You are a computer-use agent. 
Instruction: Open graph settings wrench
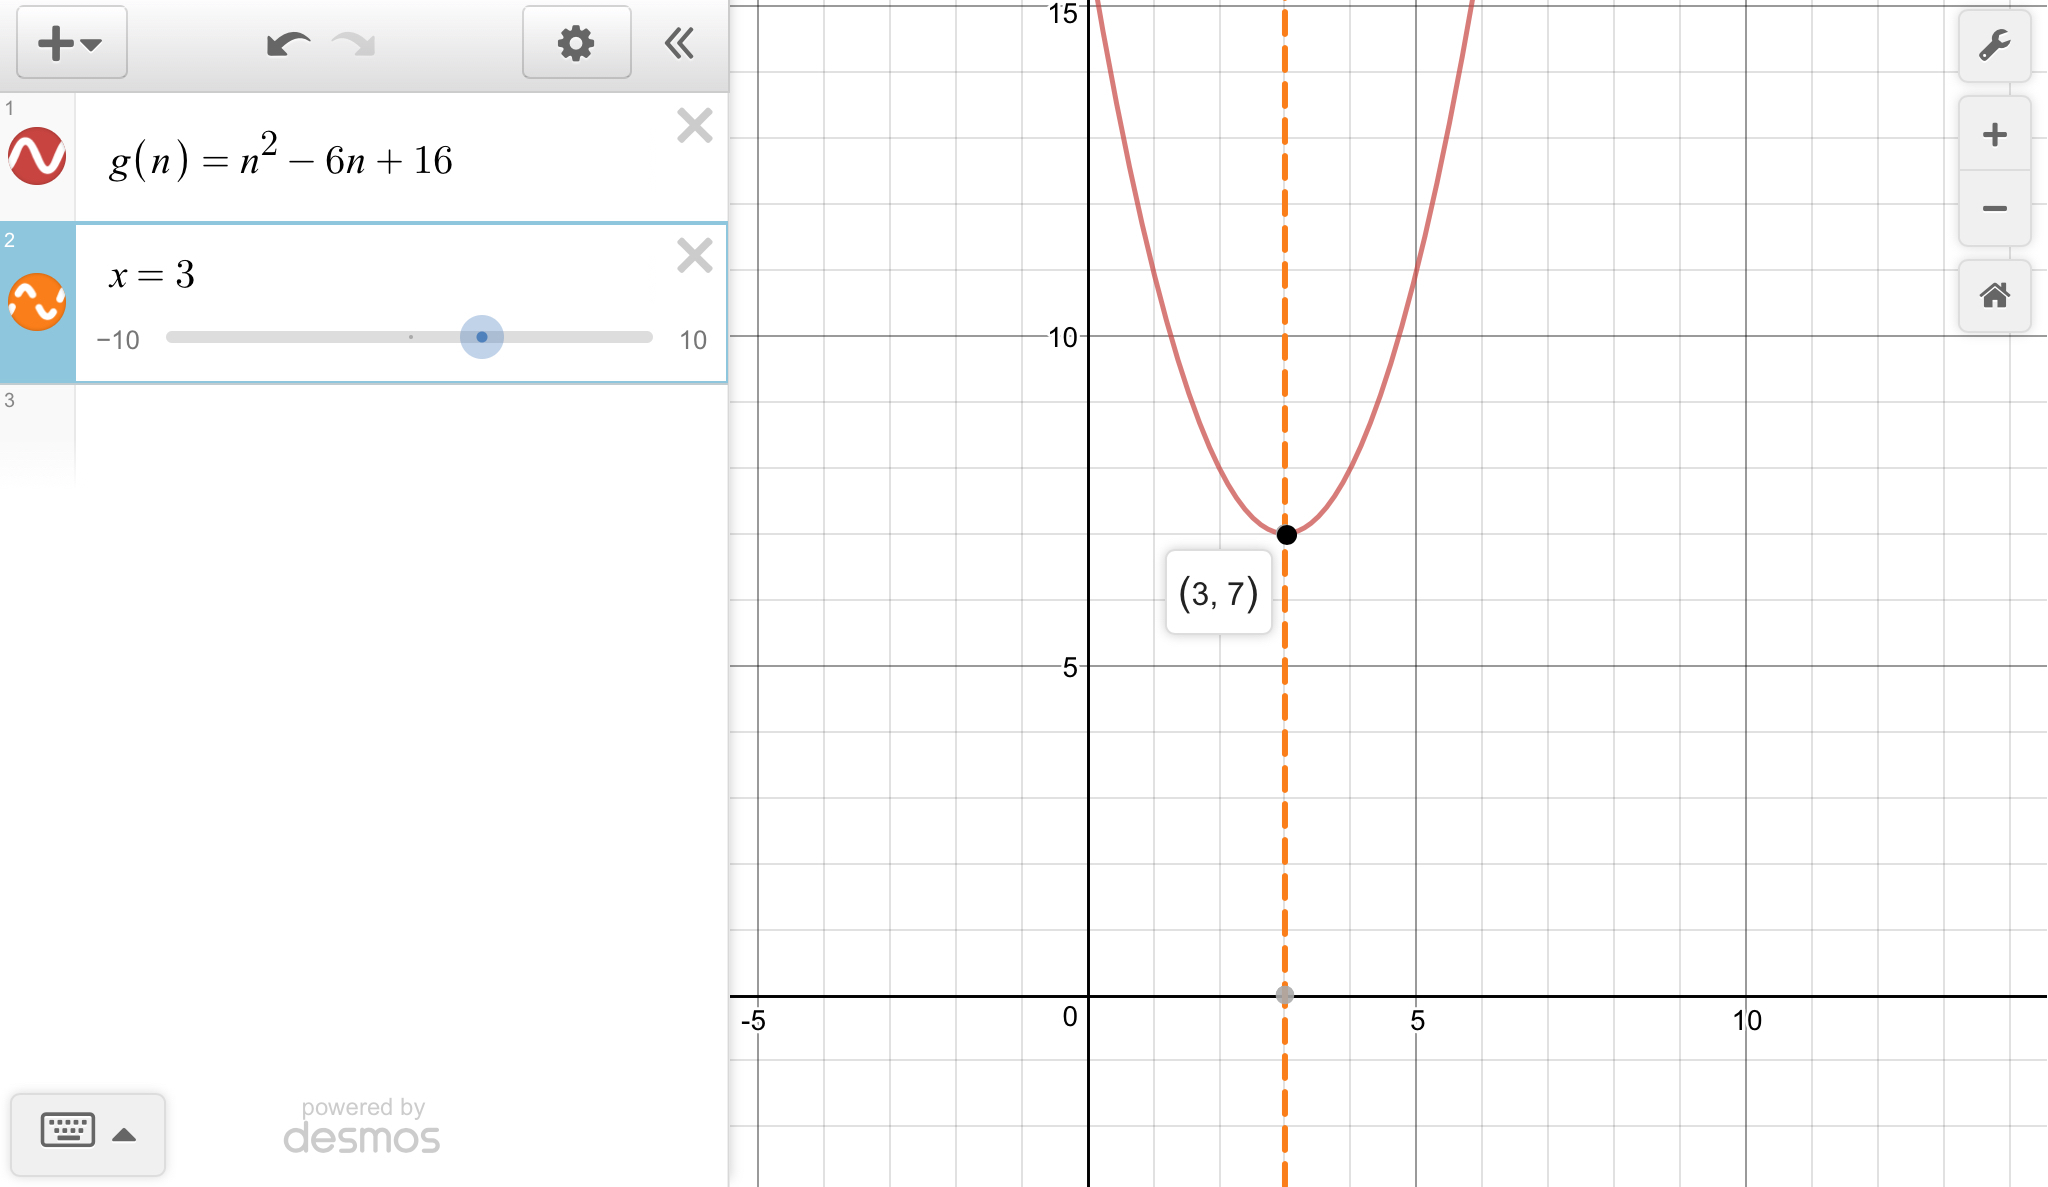[1994, 46]
